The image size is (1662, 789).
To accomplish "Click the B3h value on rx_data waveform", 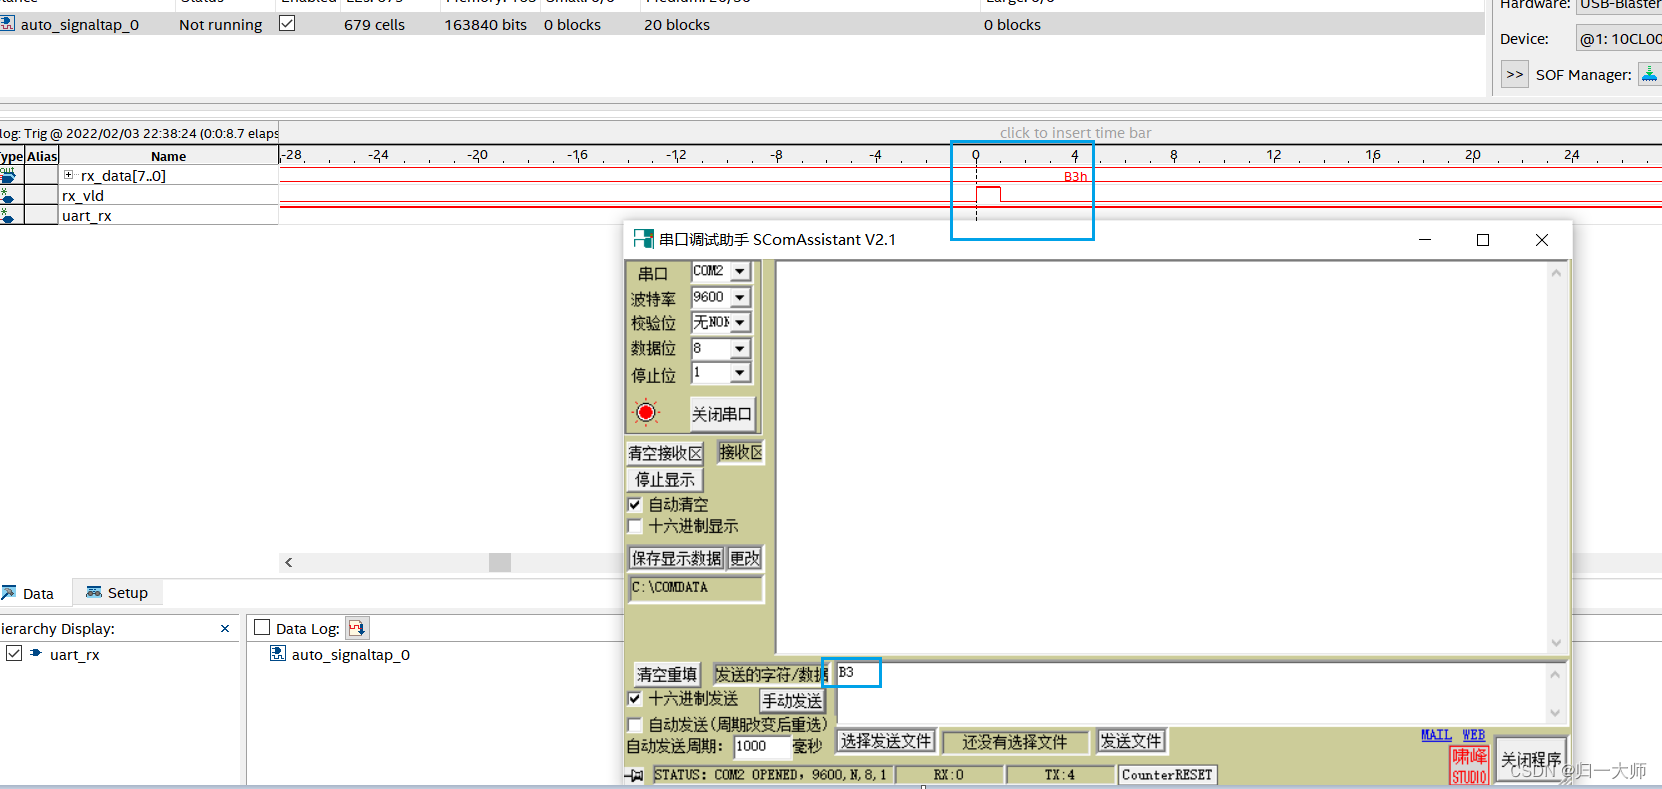I will click(1075, 177).
